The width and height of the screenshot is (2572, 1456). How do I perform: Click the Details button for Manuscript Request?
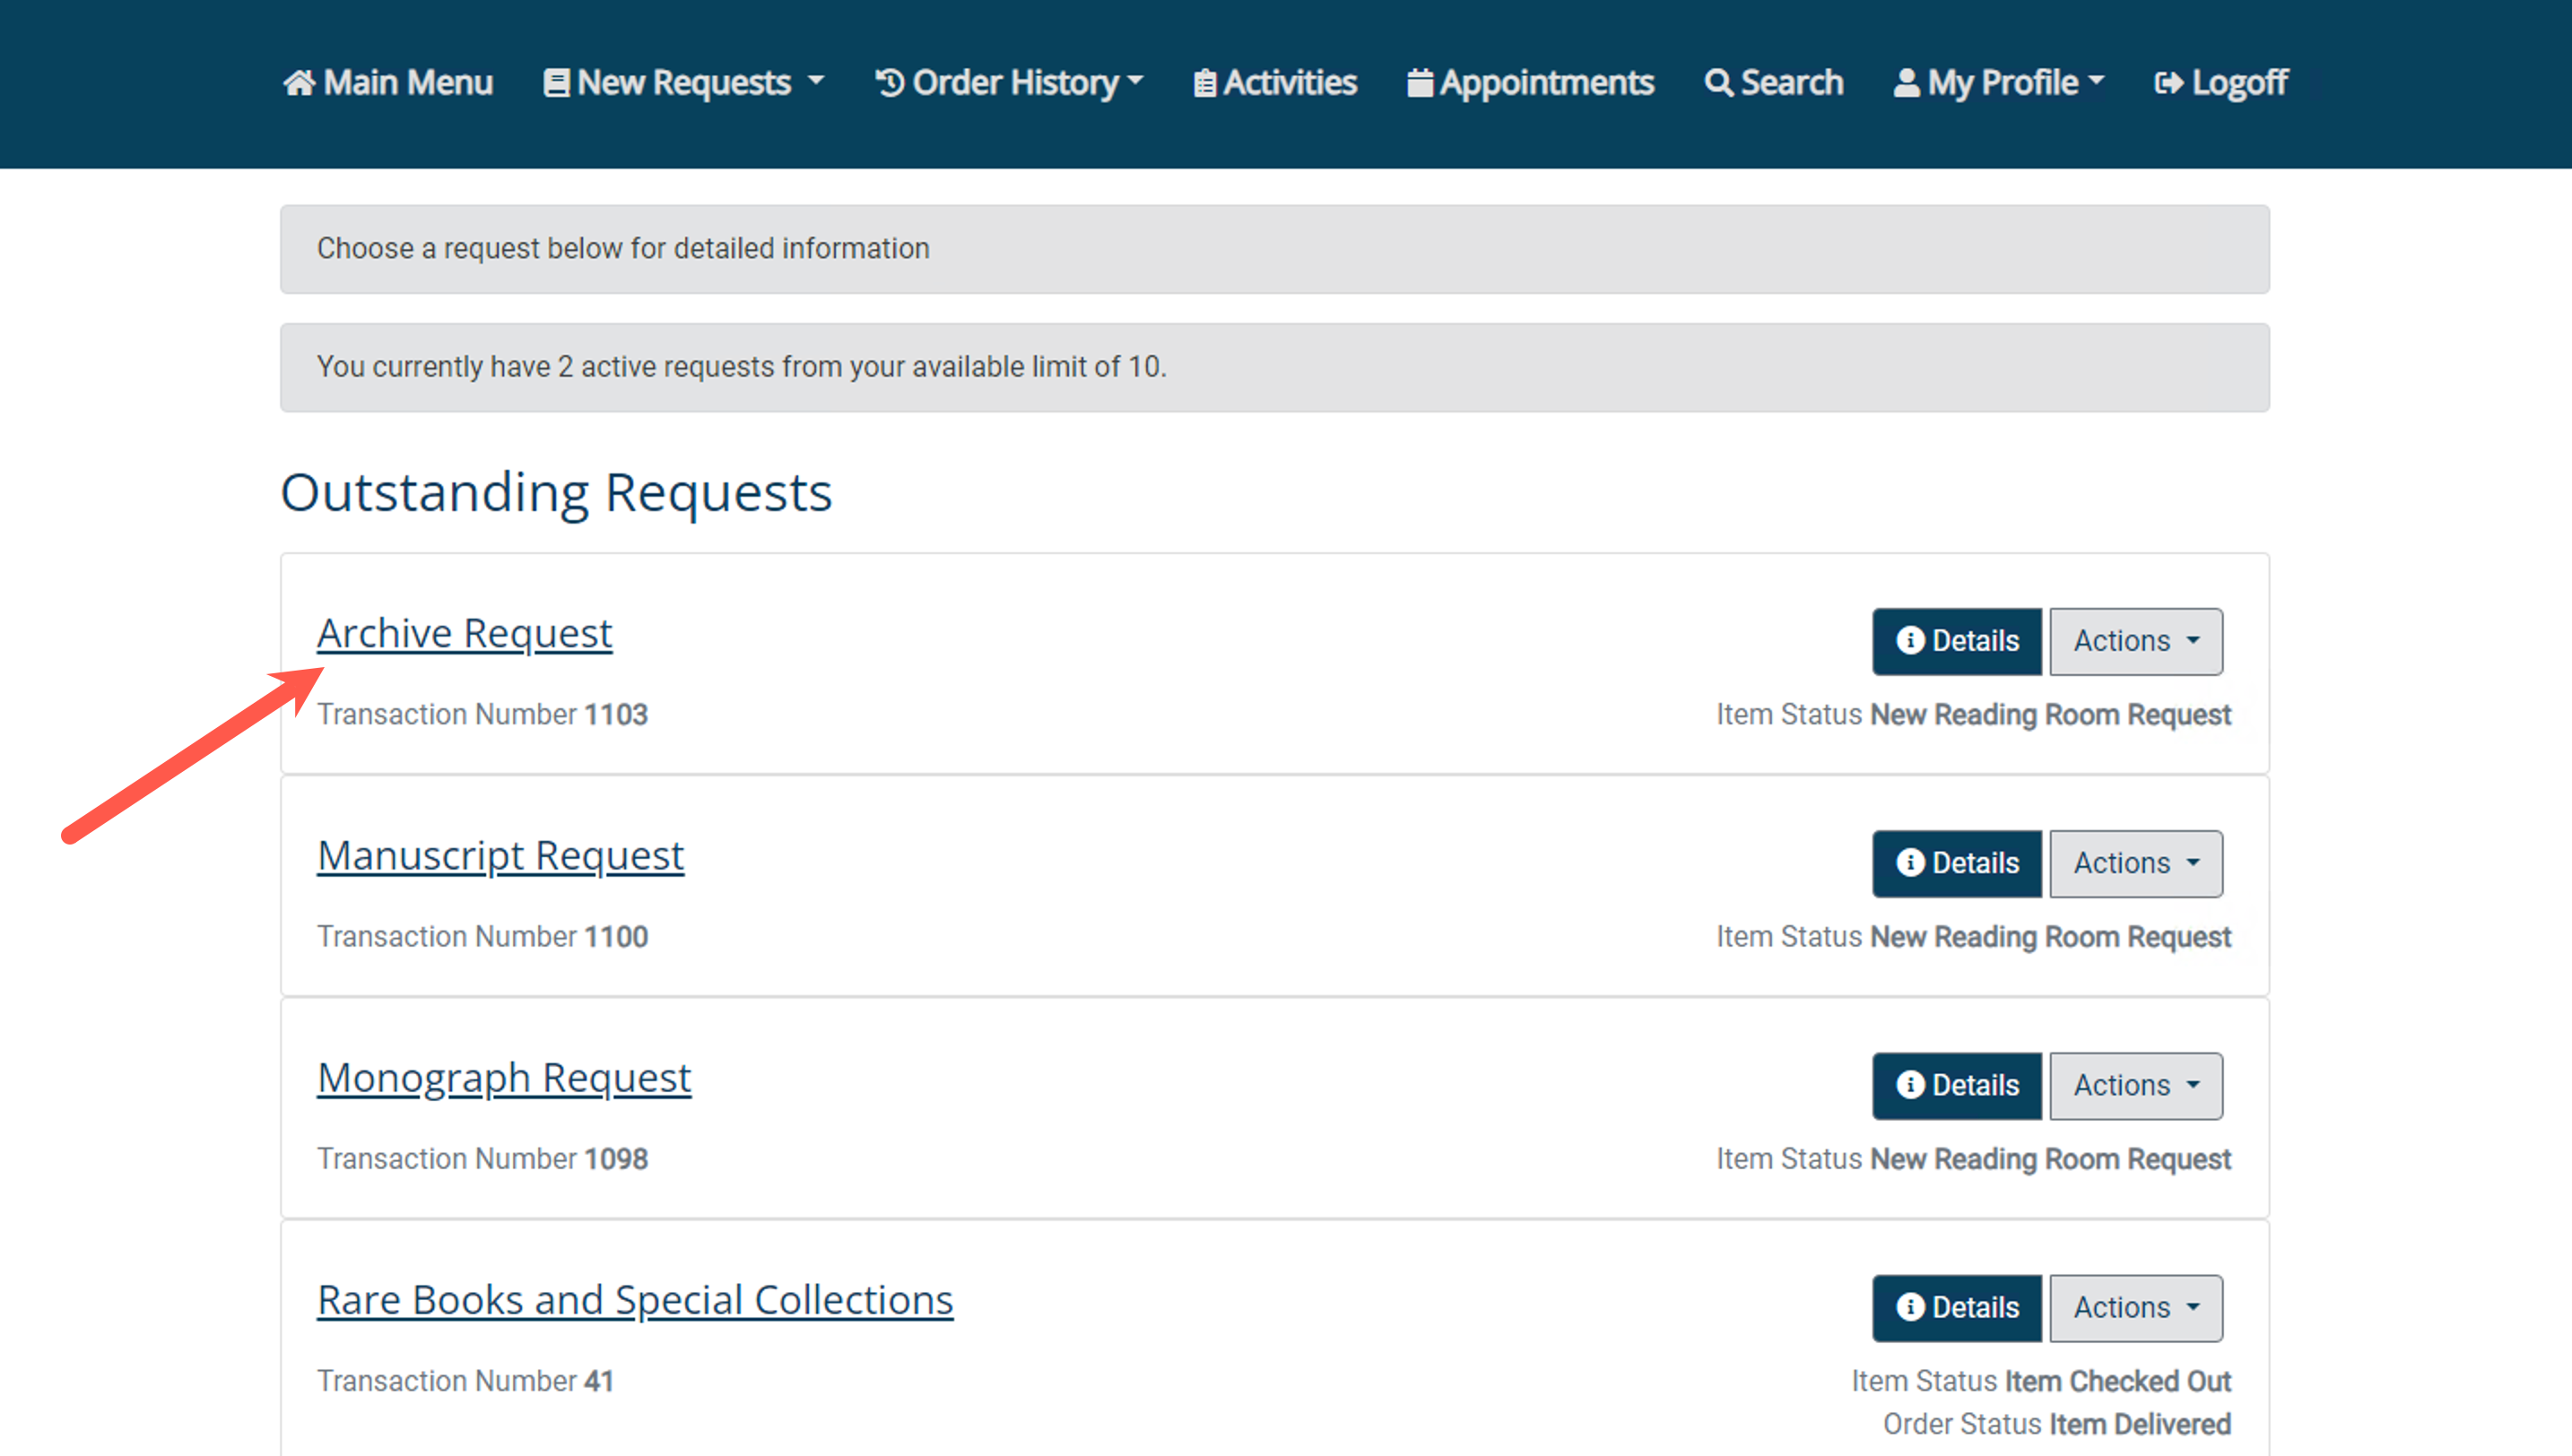[x=1955, y=863]
